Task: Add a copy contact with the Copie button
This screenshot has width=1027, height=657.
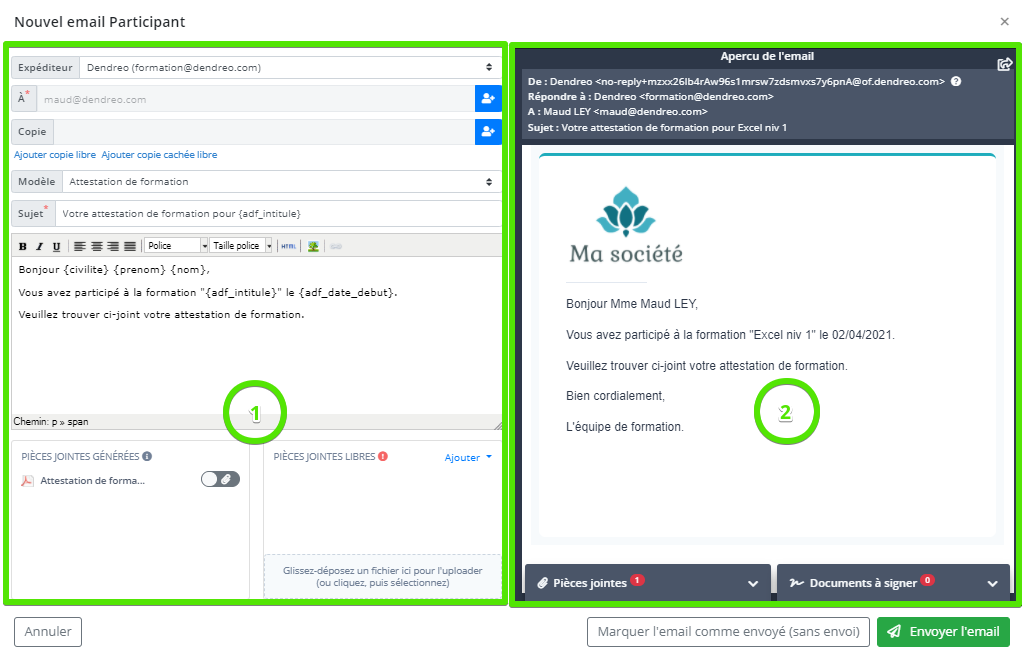Action: pos(488,132)
